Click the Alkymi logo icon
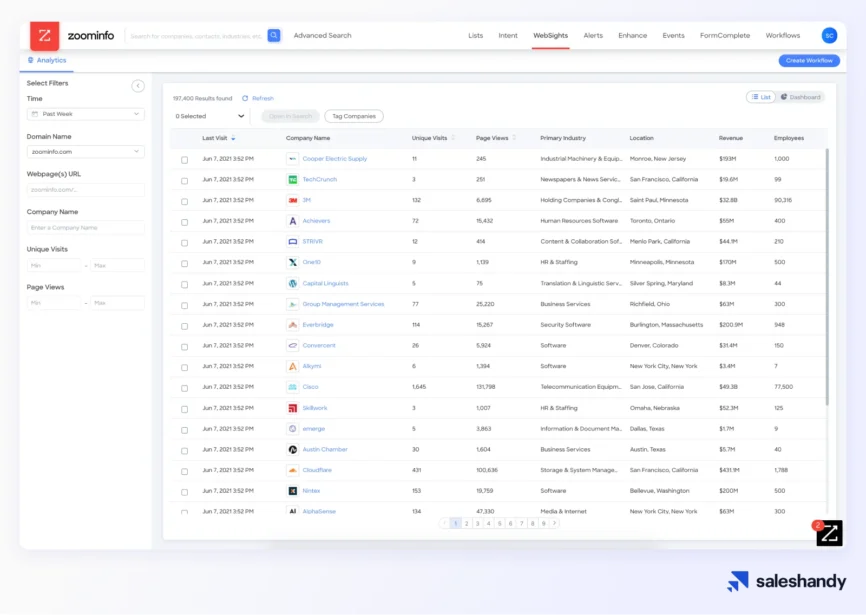This screenshot has width=866, height=615. (293, 366)
